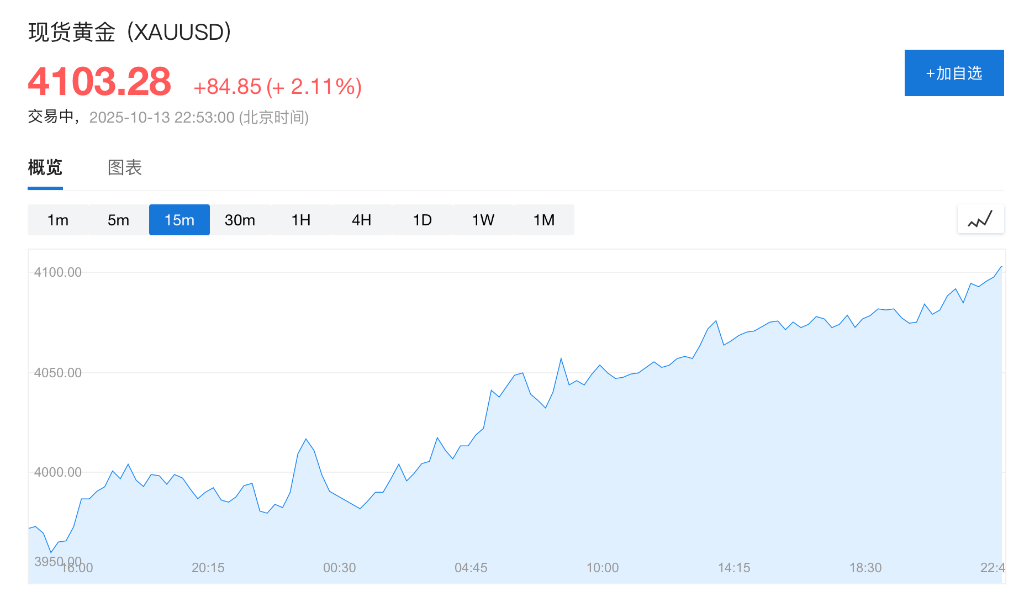Set chart interval to 1H
The width and height of the screenshot is (1024, 595).
301,220
